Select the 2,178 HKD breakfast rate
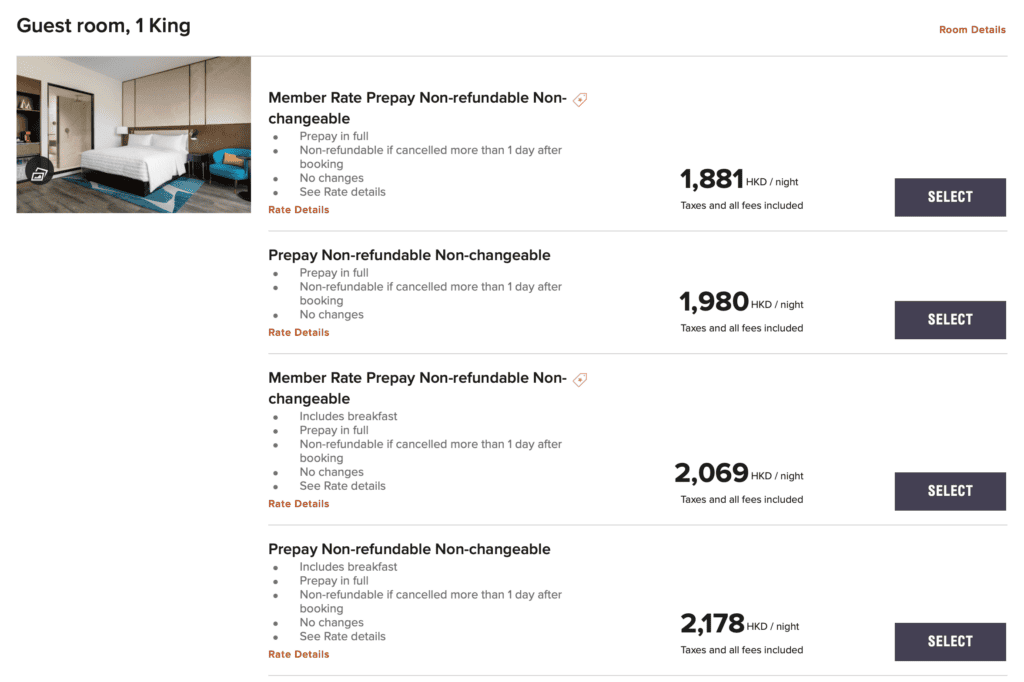This screenshot has height=682, width=1024. (949, 641)
